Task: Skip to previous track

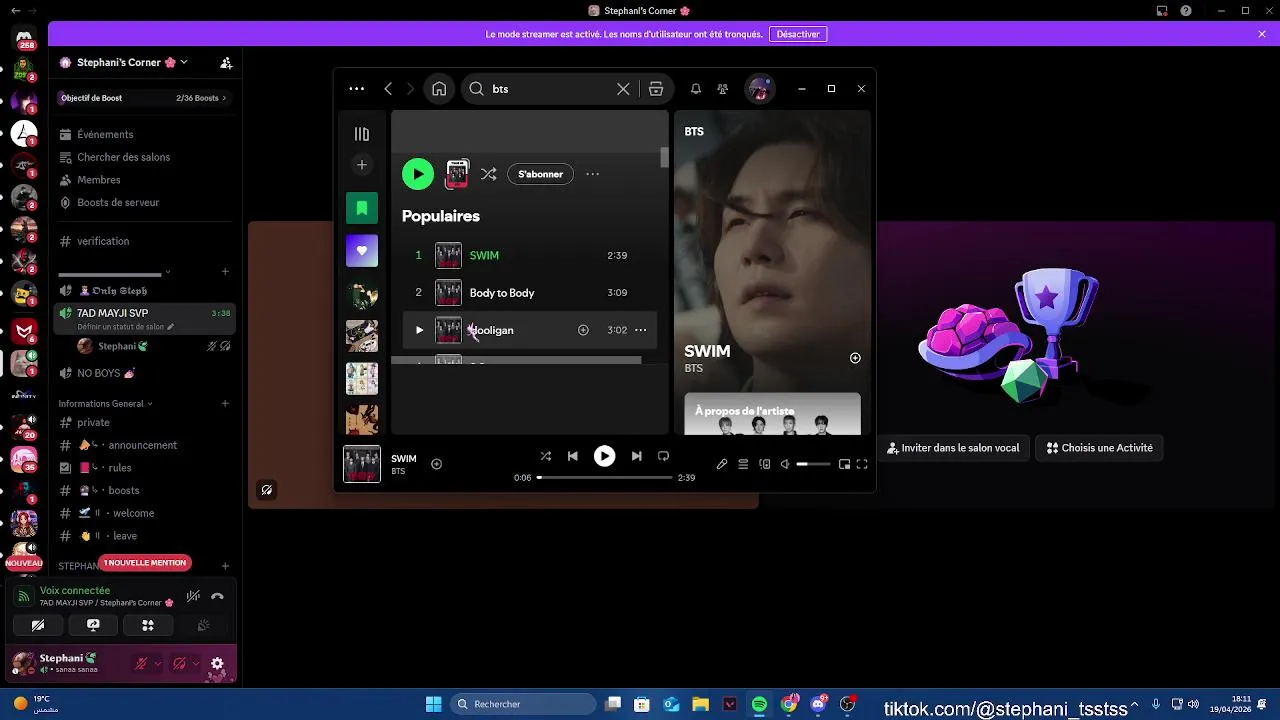Action: 573,456
